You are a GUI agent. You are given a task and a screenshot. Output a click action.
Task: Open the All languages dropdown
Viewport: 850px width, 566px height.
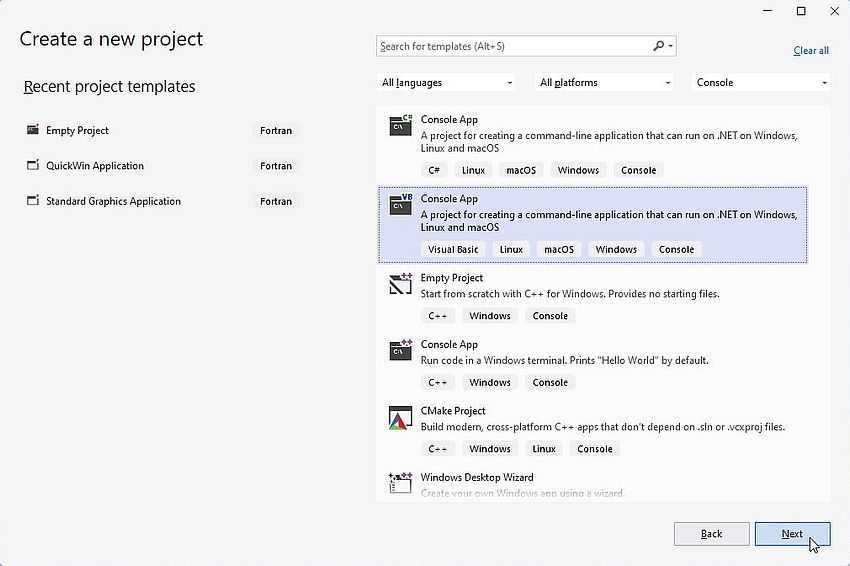(446, 82)
